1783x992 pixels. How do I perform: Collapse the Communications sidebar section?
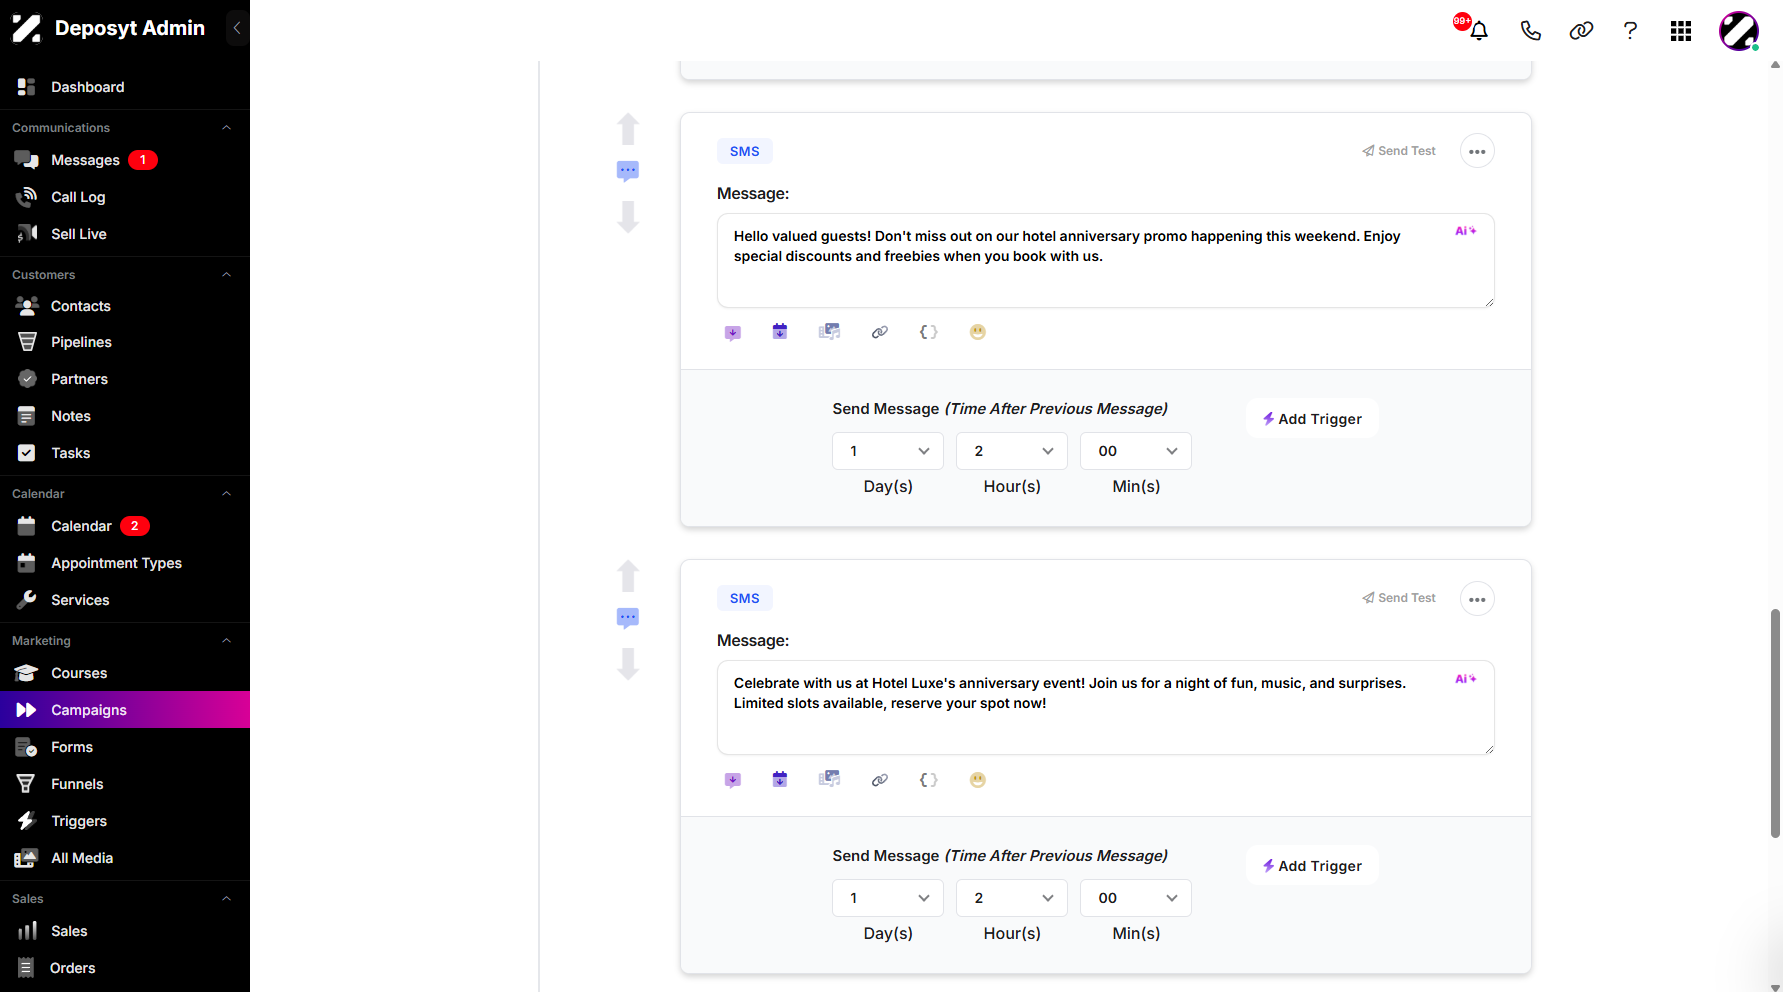click(x=226, y=128)
